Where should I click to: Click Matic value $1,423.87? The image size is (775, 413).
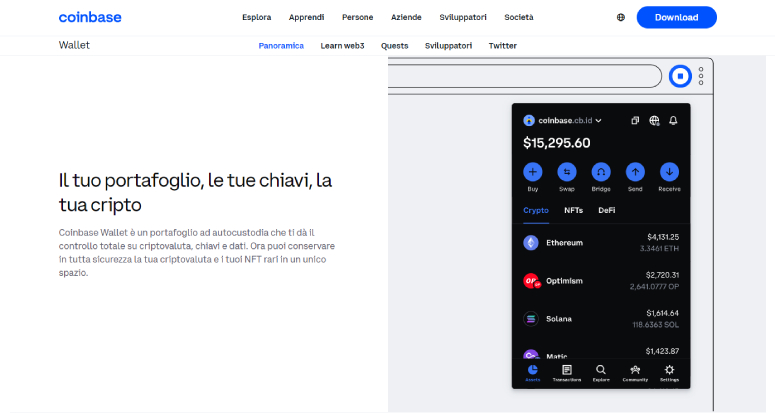pyautogui.click(x=662, y=351)
